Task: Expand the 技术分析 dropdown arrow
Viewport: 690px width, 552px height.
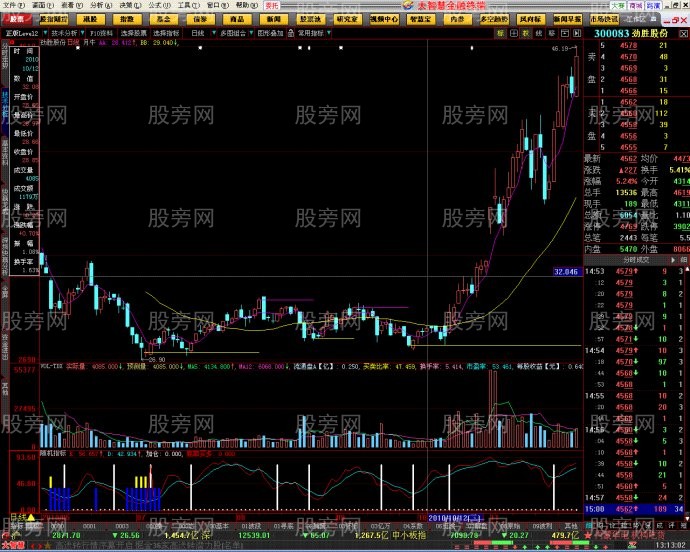Action: point(82,33)
